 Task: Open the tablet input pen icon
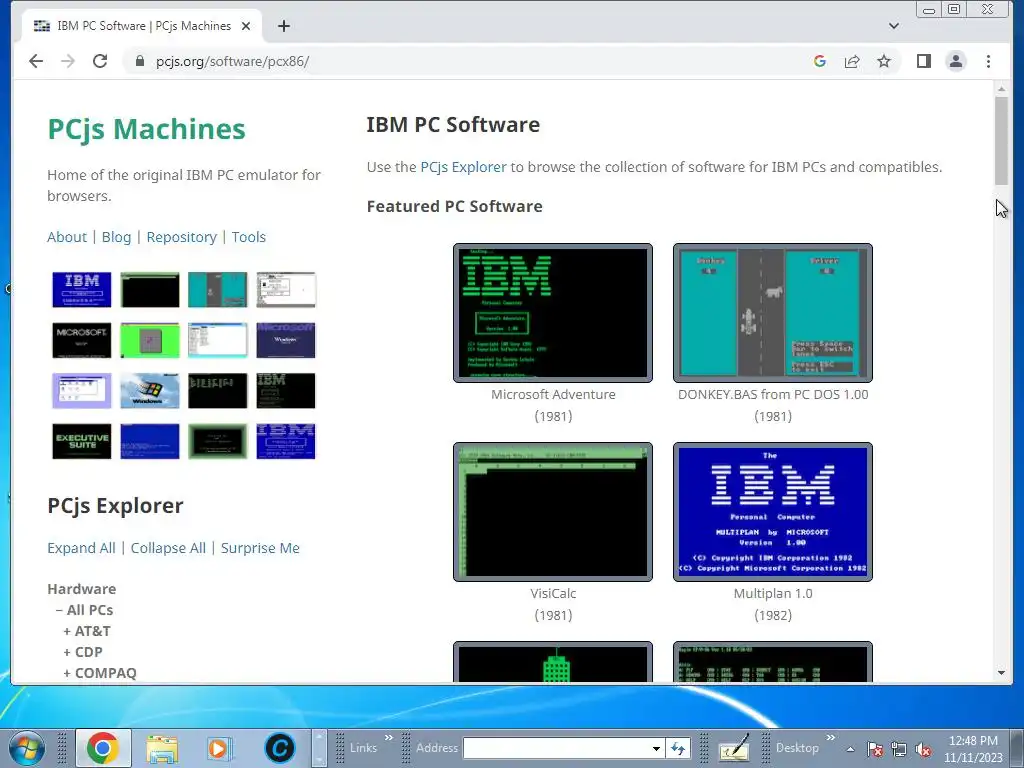click(734, 748)
